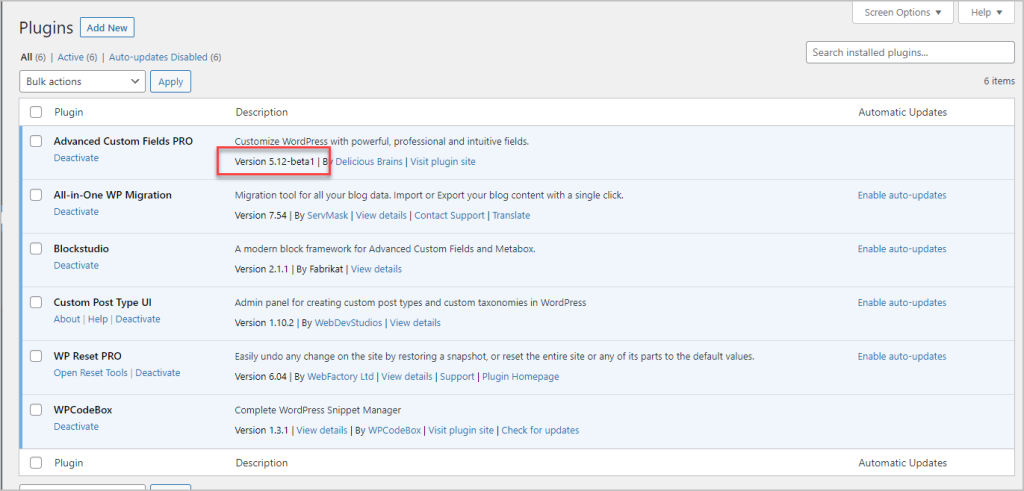
Task: Deactivate the WPCodeBox plugin
Action: 76,426
